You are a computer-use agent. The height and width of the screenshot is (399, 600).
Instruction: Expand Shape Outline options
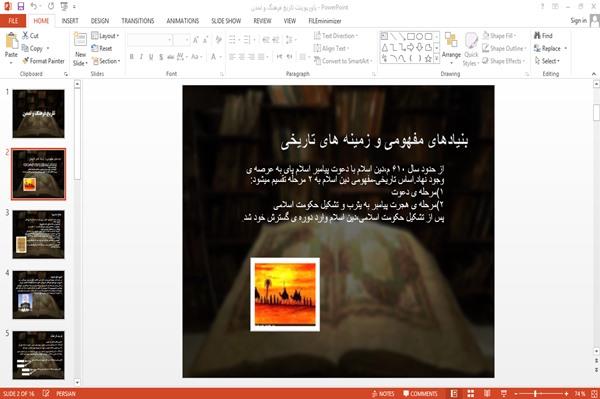[504, 48]
